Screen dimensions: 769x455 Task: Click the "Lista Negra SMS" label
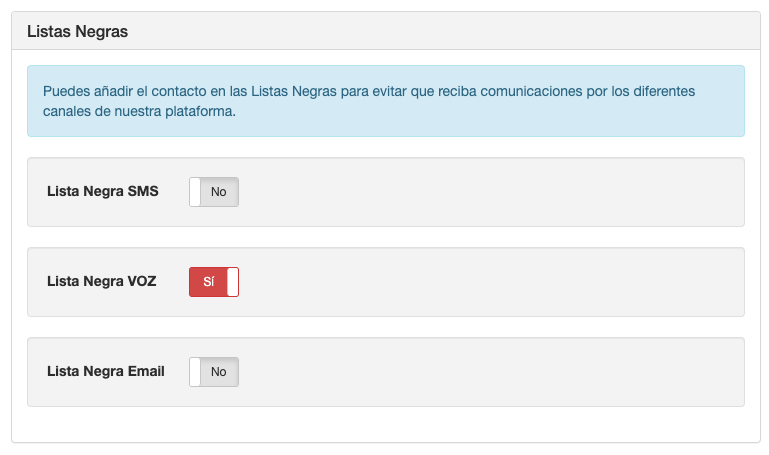point(102,191)
